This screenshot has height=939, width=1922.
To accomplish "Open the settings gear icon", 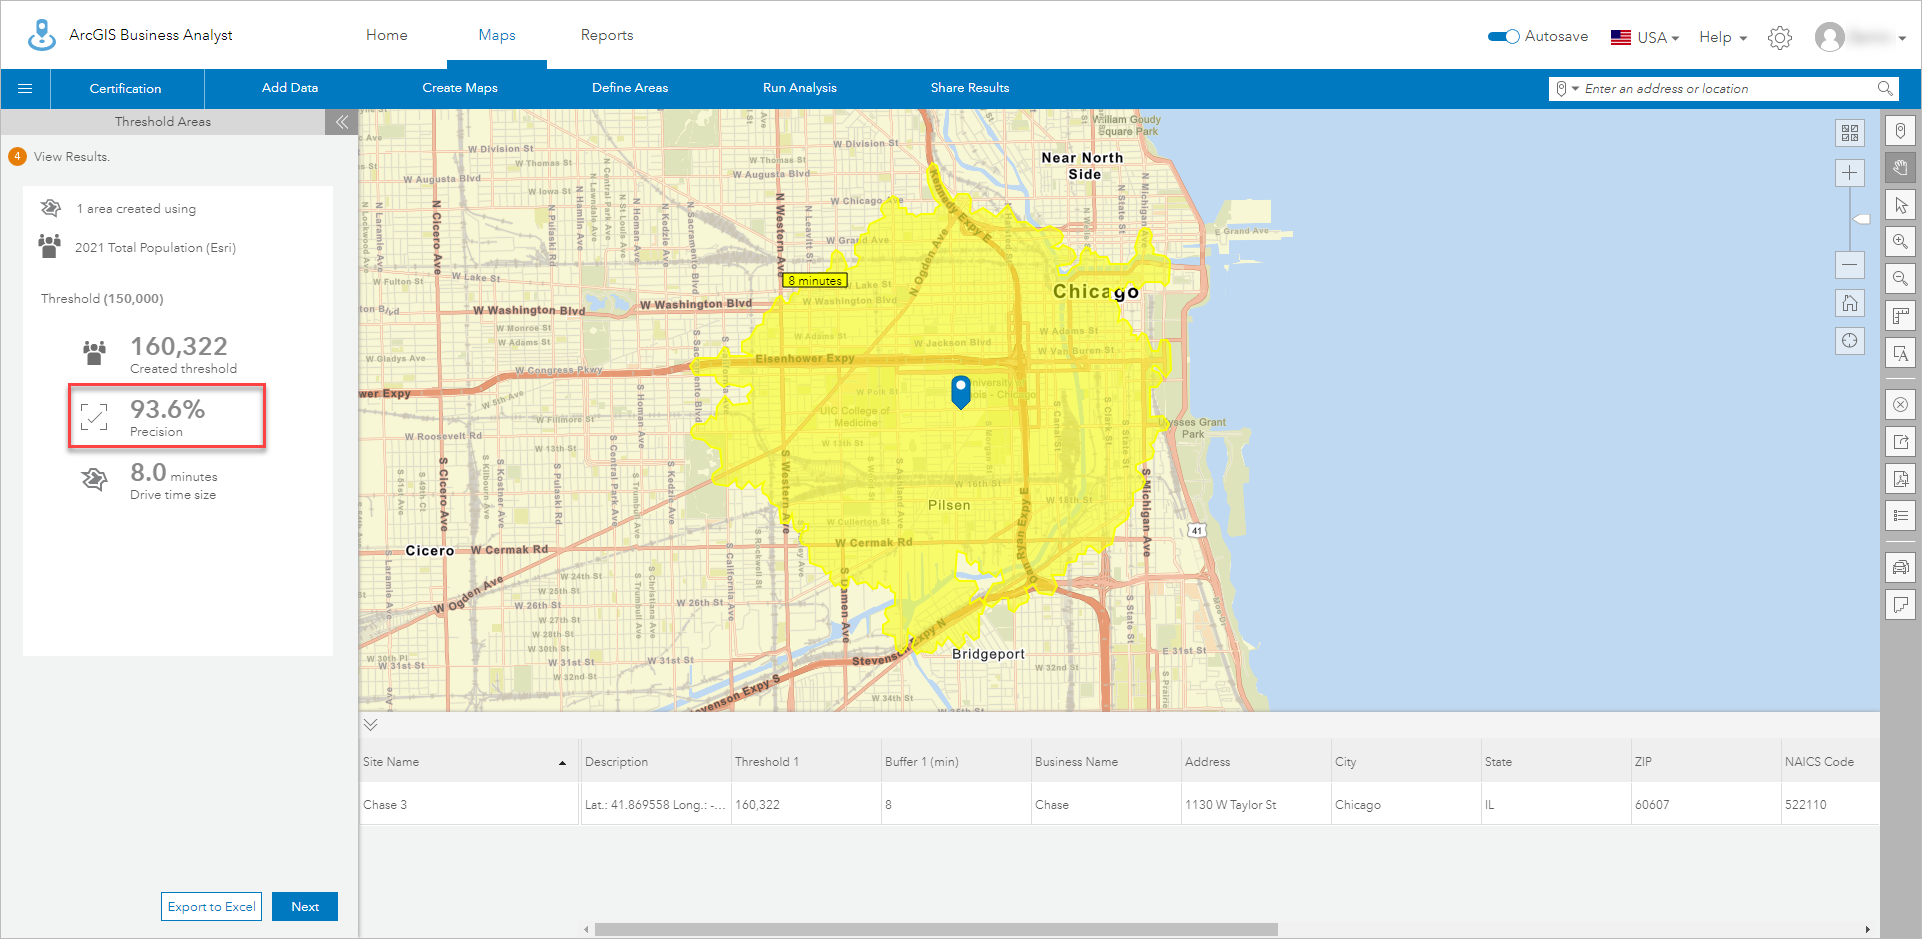I will tap(1780, 38).
